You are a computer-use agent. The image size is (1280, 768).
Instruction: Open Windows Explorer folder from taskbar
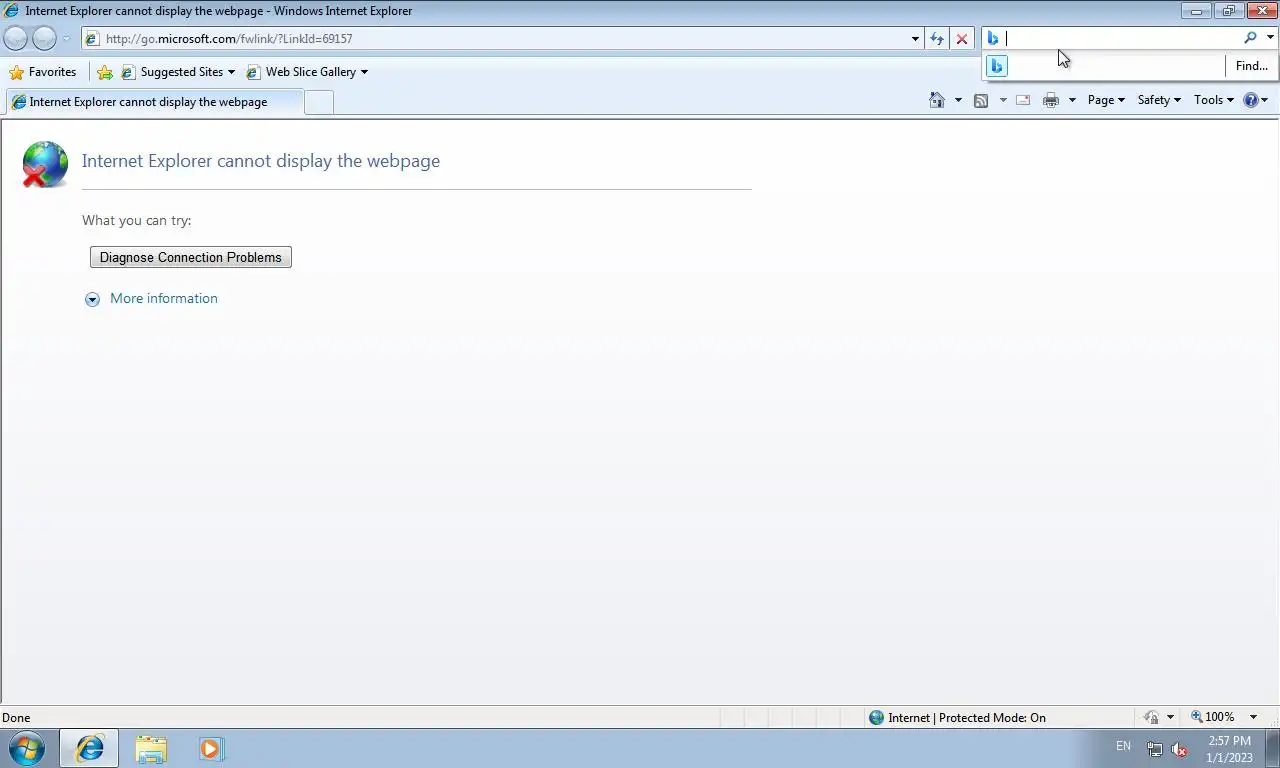[151, 748]
